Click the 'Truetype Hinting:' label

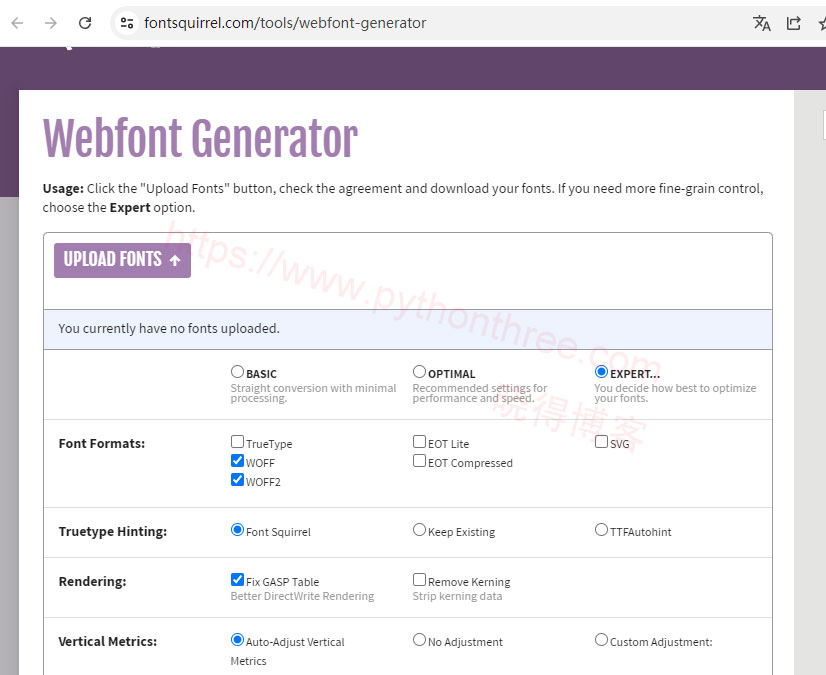pos(113,532)
